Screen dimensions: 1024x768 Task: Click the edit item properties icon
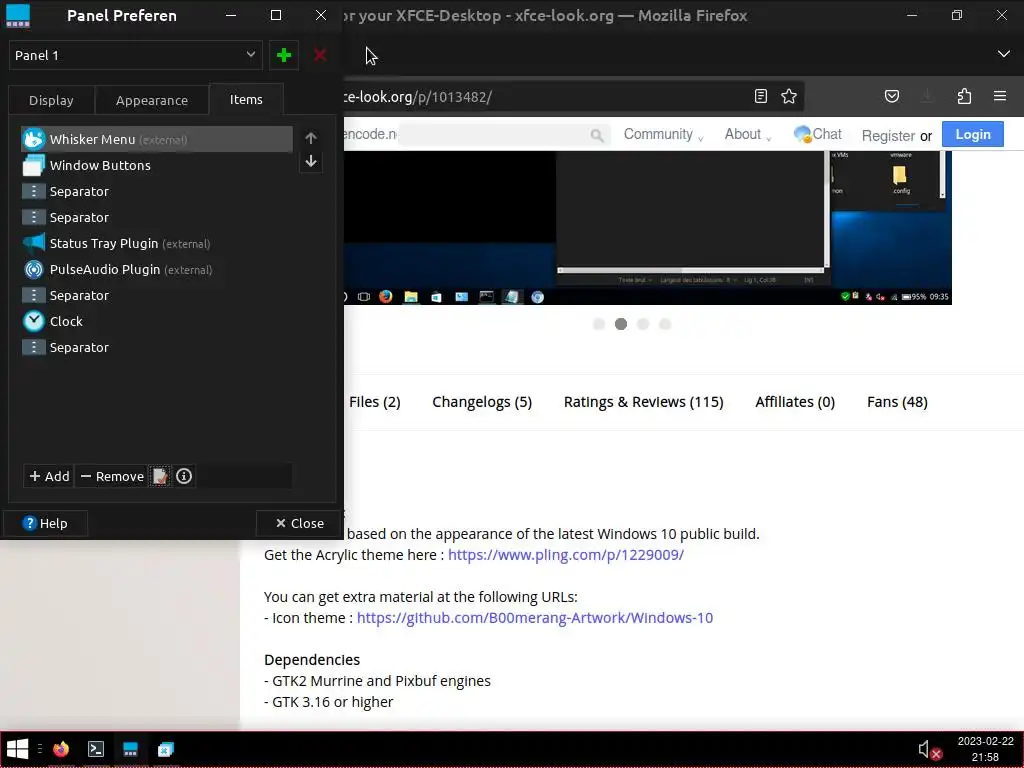(160, 476)
